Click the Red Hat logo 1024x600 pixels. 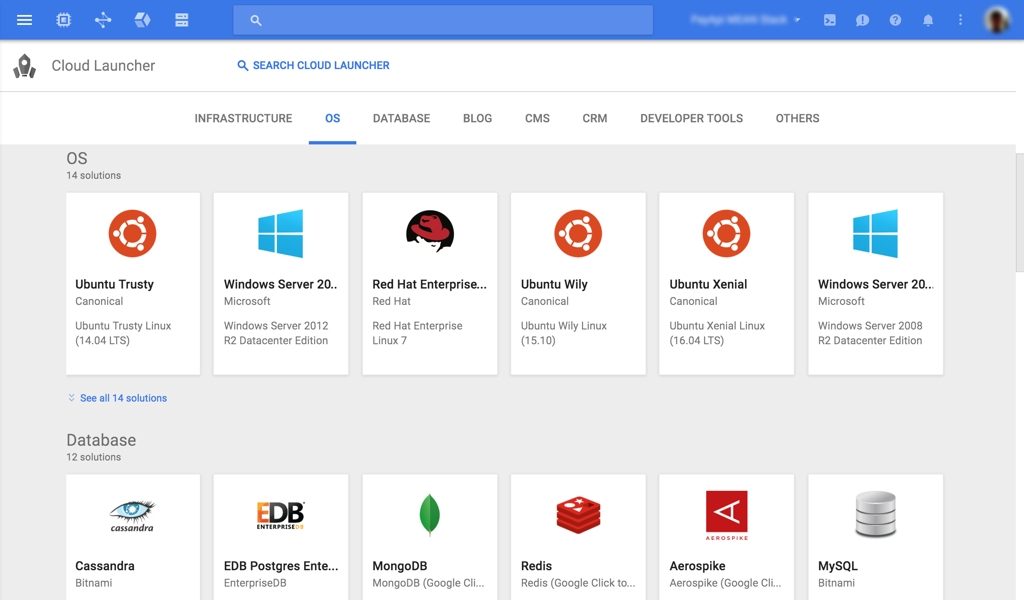(x=430, y=231)
